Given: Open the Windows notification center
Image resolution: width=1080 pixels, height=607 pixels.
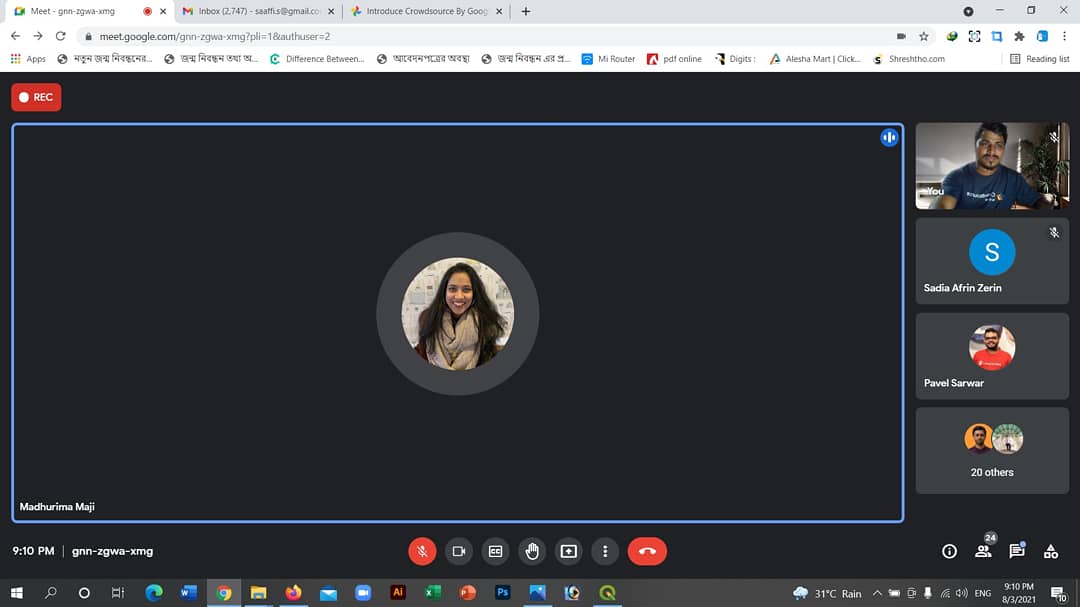Looking at the screenshot, I should [x=1059, y=593].
